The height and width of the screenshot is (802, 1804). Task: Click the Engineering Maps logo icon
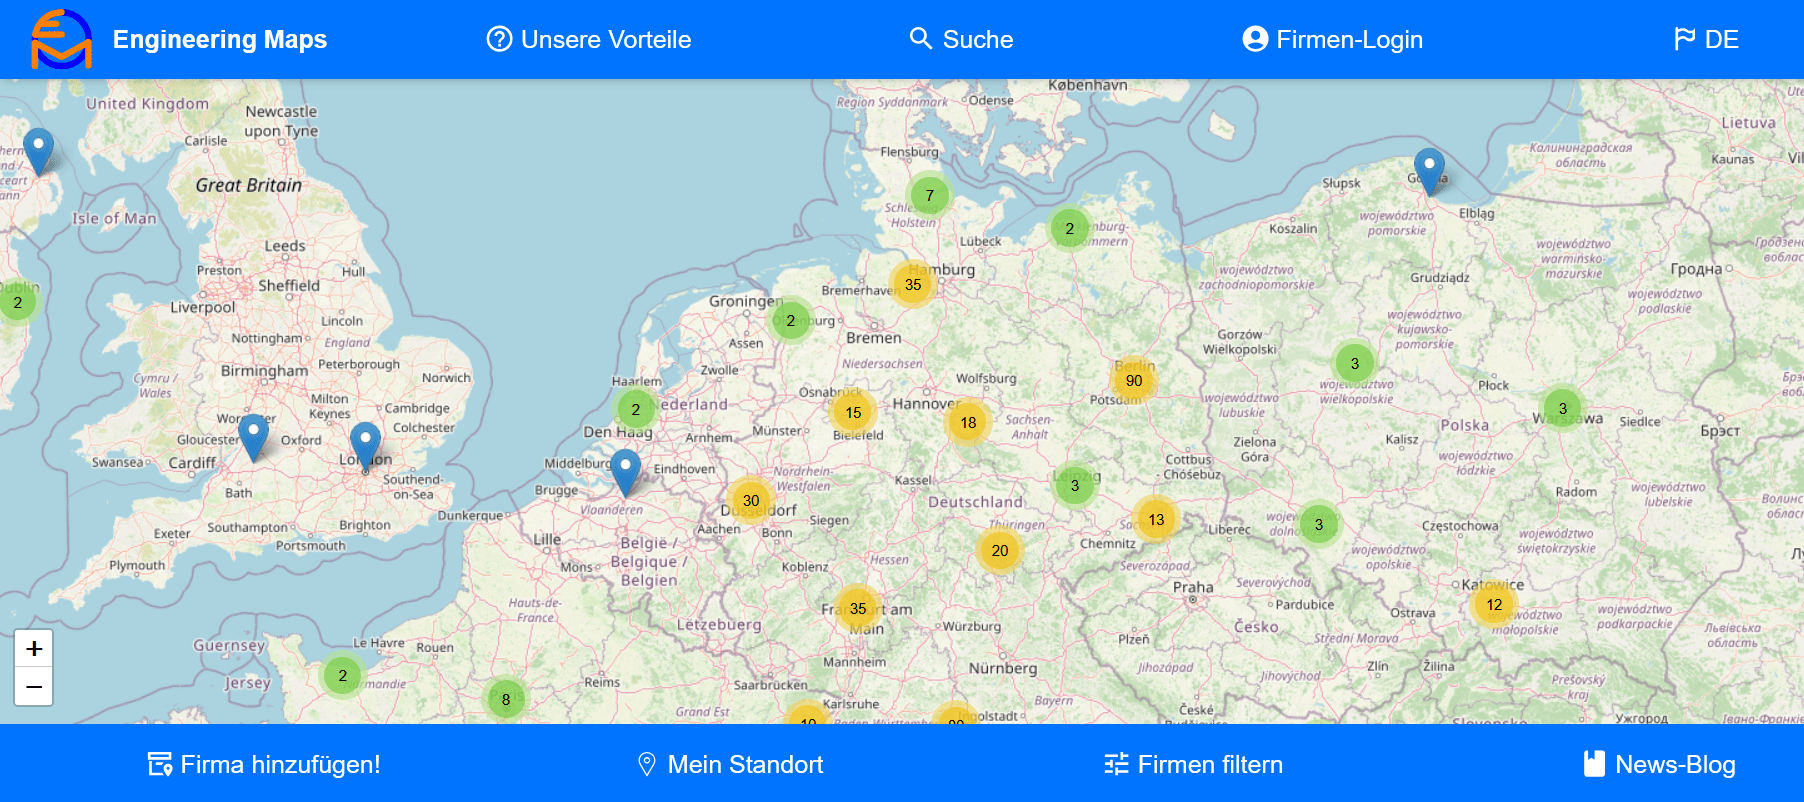[x=62, y=39]
